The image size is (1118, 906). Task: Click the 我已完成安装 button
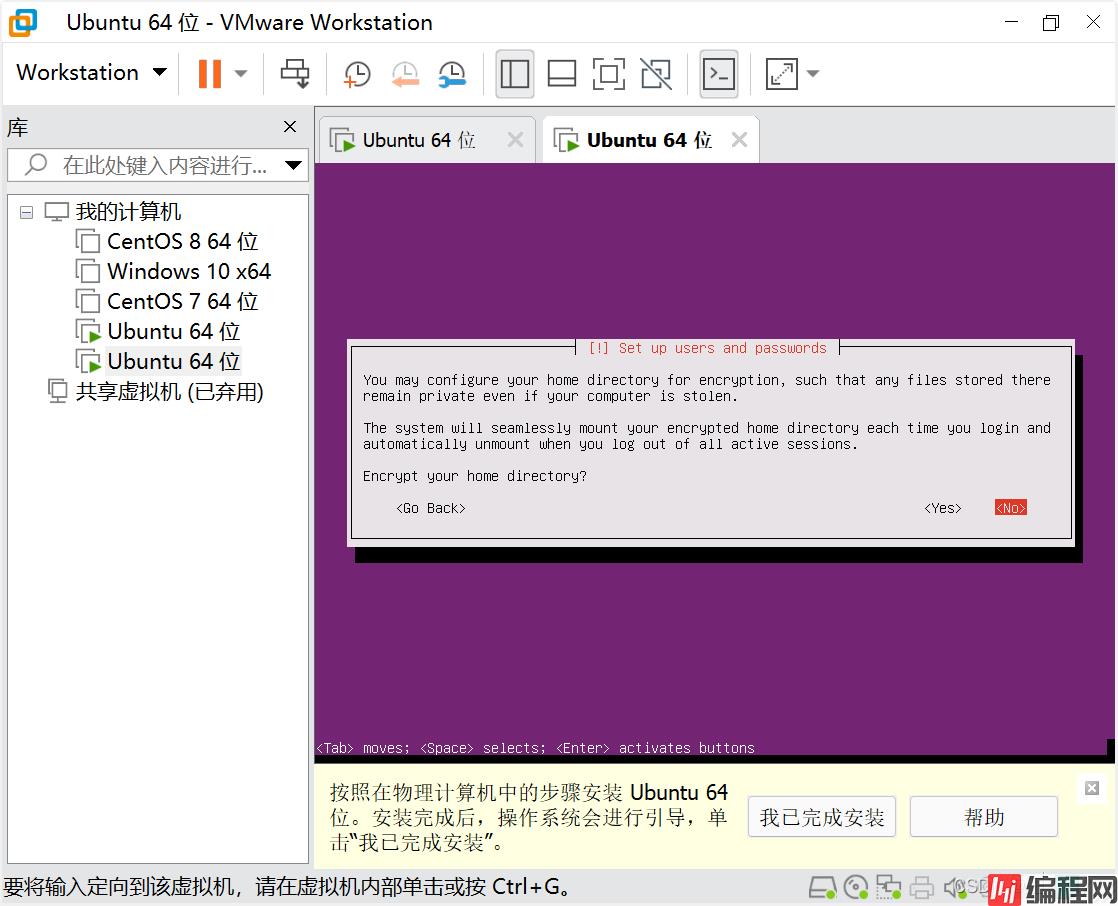(821, 818)
